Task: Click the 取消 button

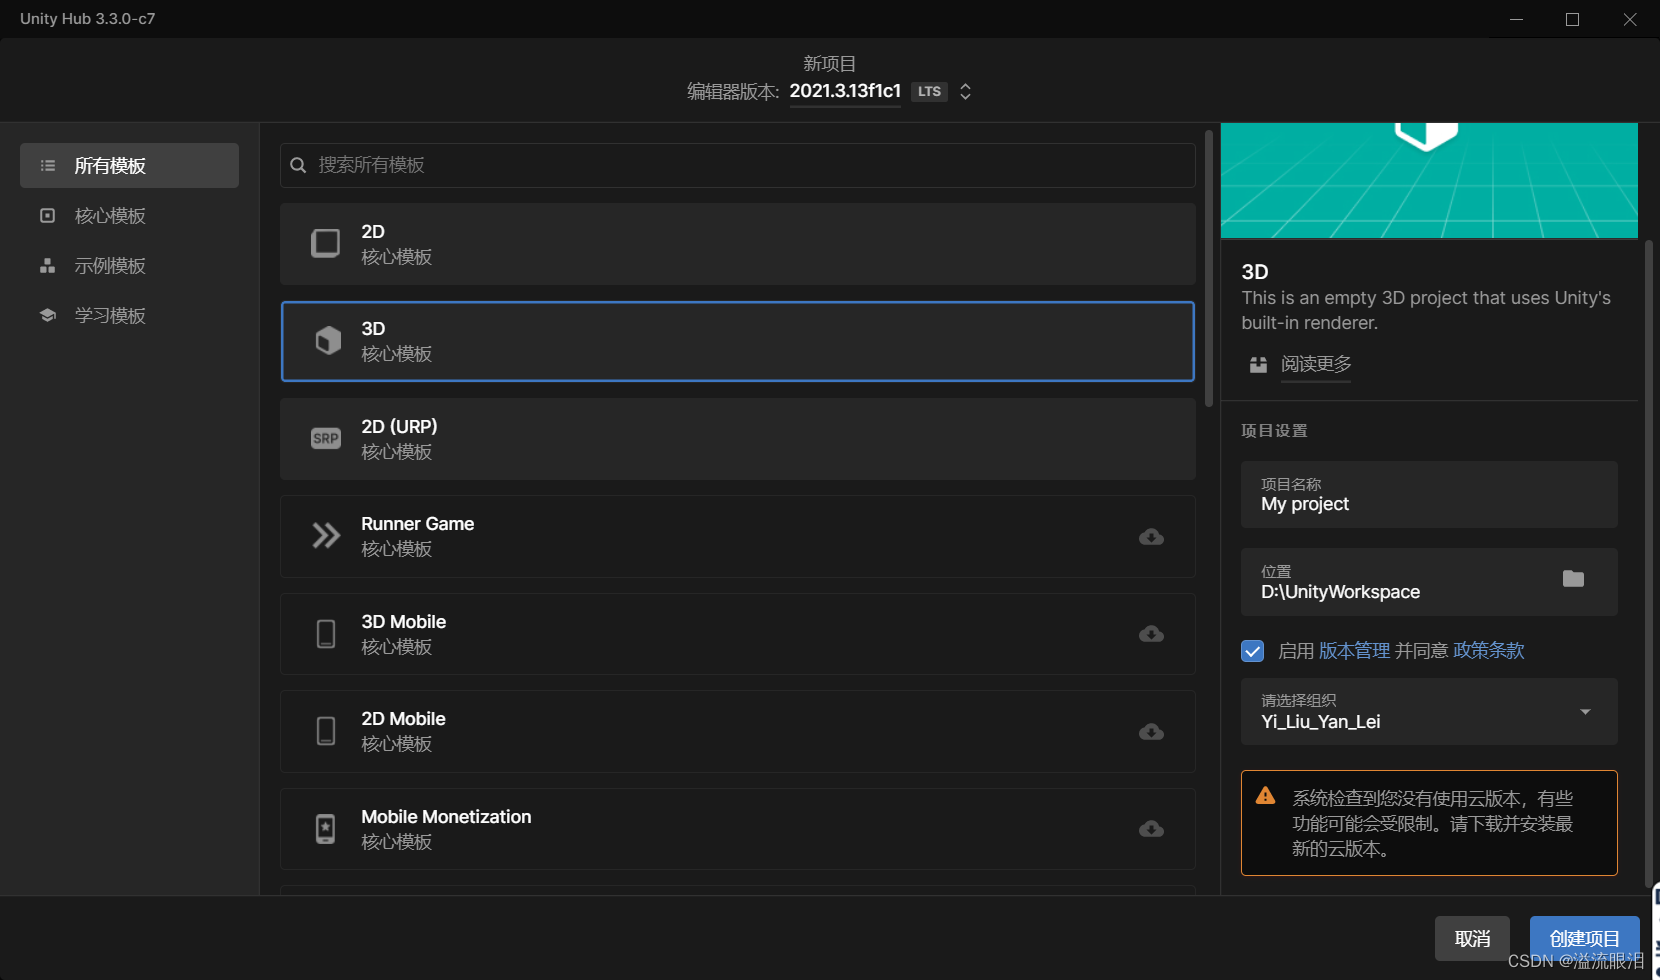Action: [1472, 938]
